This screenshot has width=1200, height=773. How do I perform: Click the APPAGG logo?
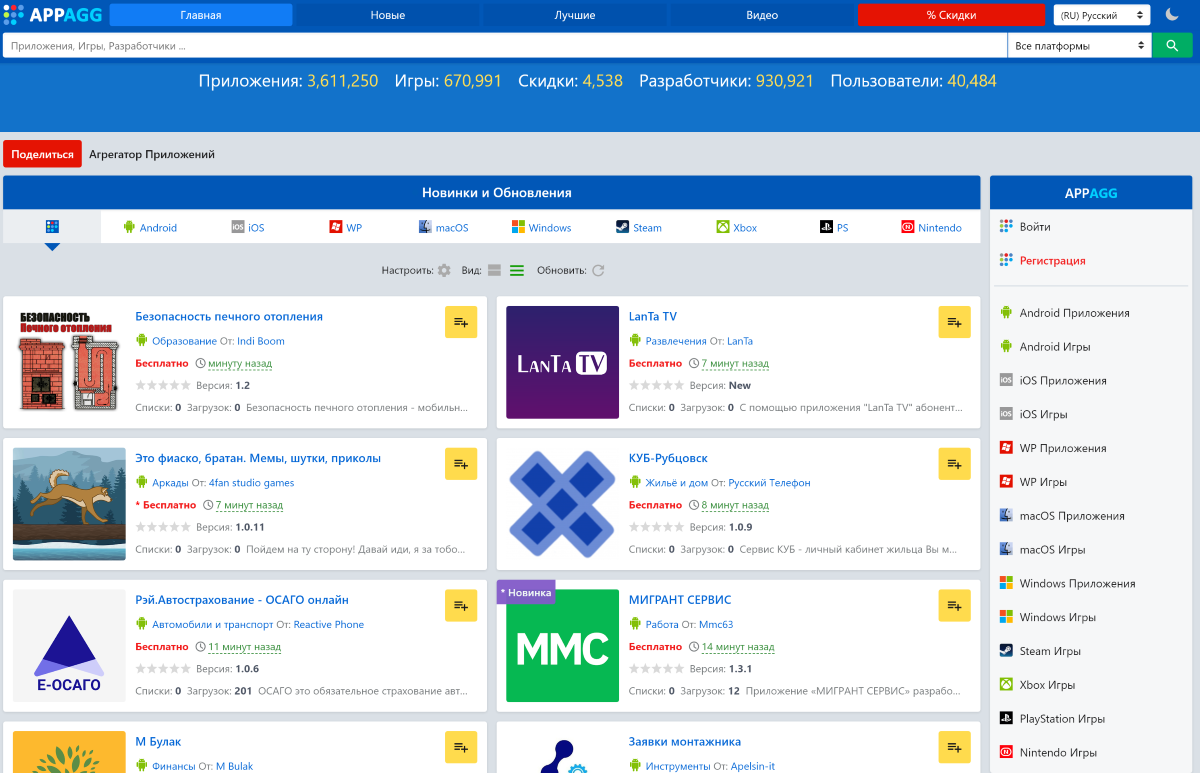[52, 14]
